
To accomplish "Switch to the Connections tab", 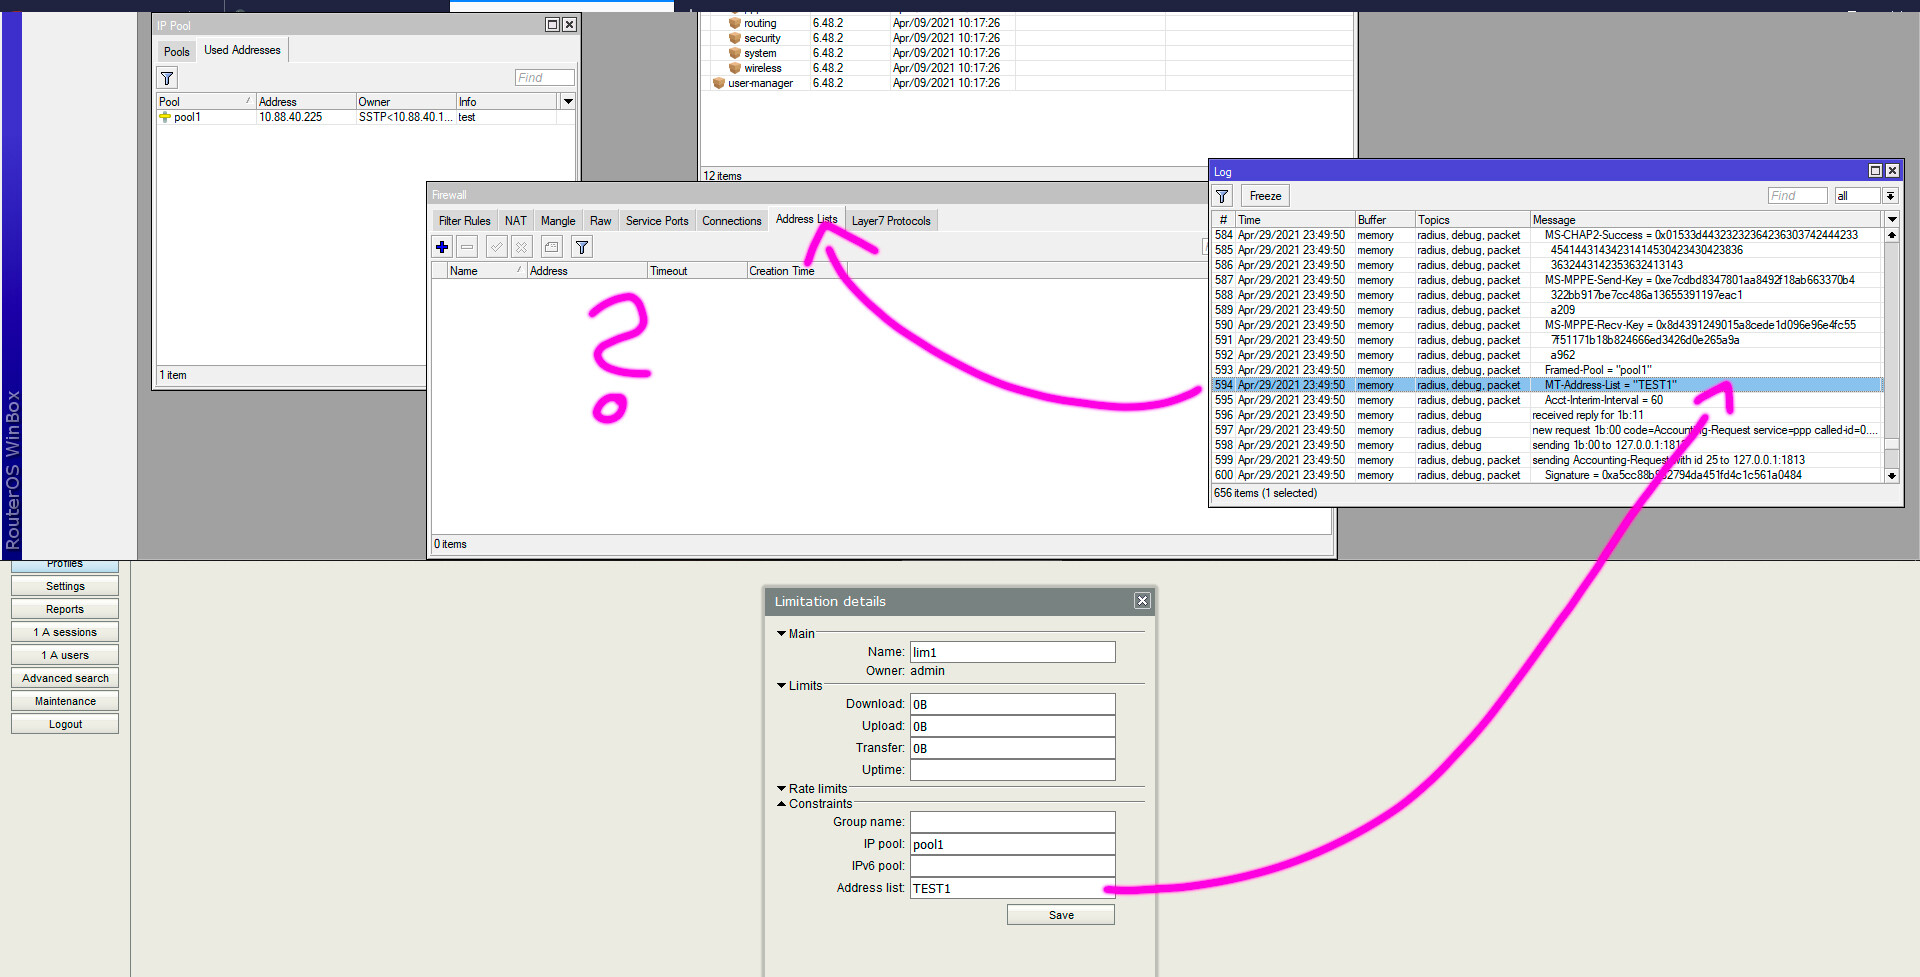I will pyautogui.click(x=731, y=221).
